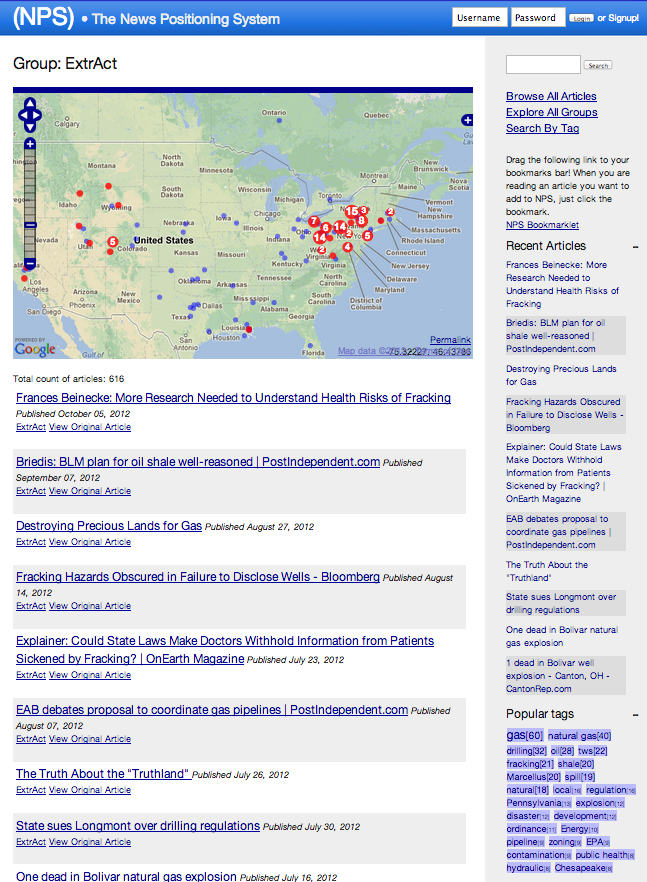This screenshot has width=647, height=882.
Task: Open sidebar link One dead in Bolivar explosion
Action: (561, 636)
